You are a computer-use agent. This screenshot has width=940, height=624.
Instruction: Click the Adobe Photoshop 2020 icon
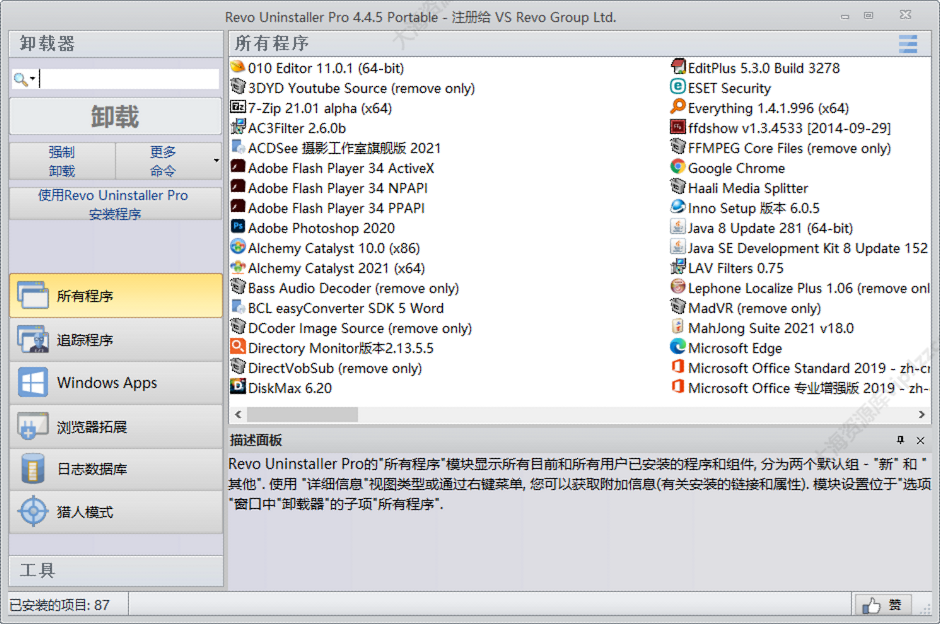click(x=238, y=227)
